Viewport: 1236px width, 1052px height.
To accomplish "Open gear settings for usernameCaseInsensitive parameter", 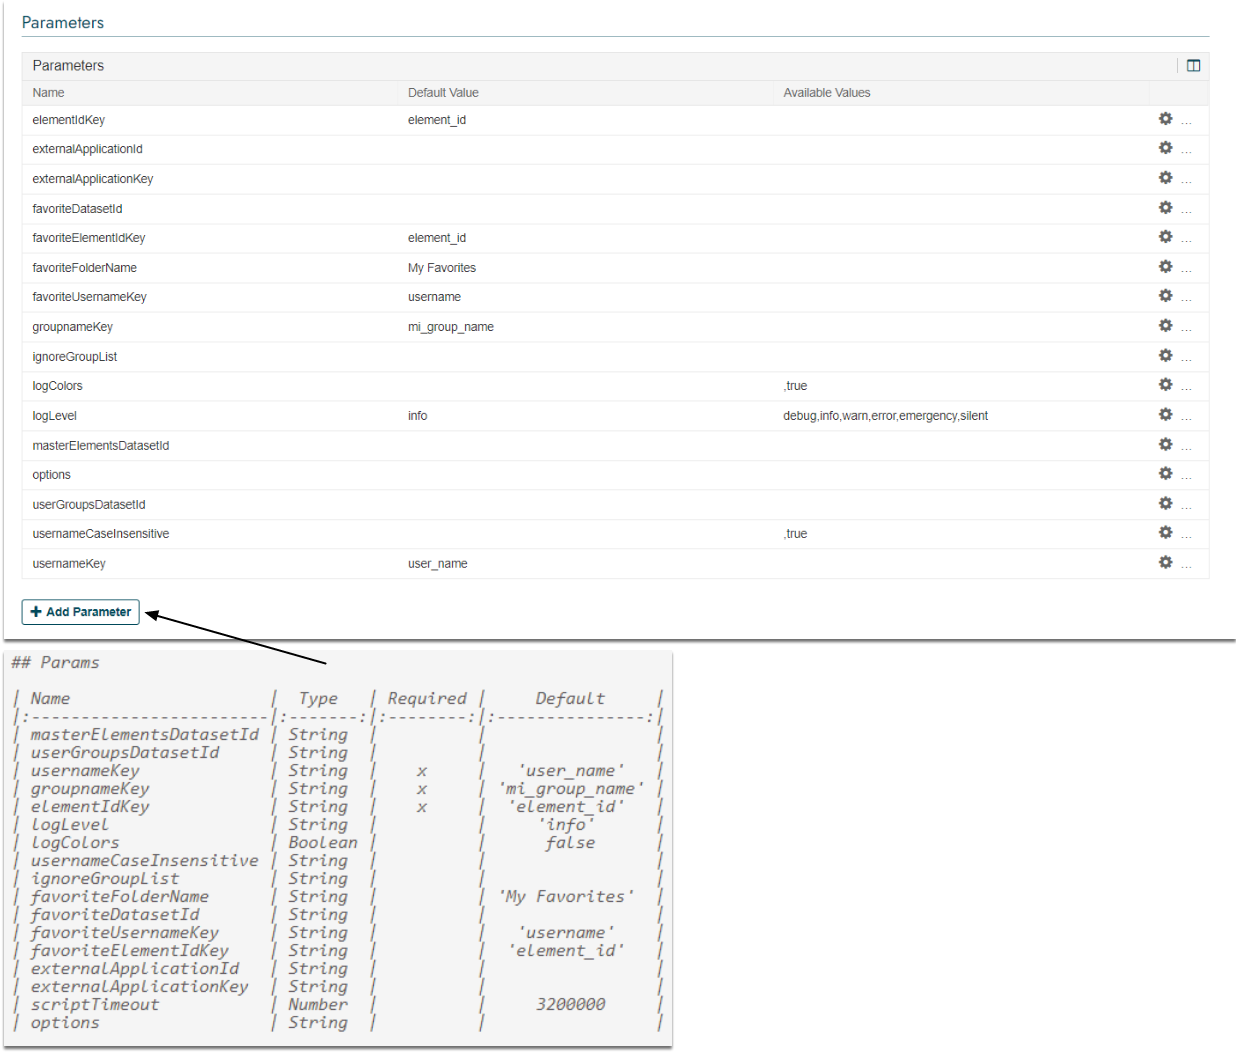I will [x=1165, y=533].
